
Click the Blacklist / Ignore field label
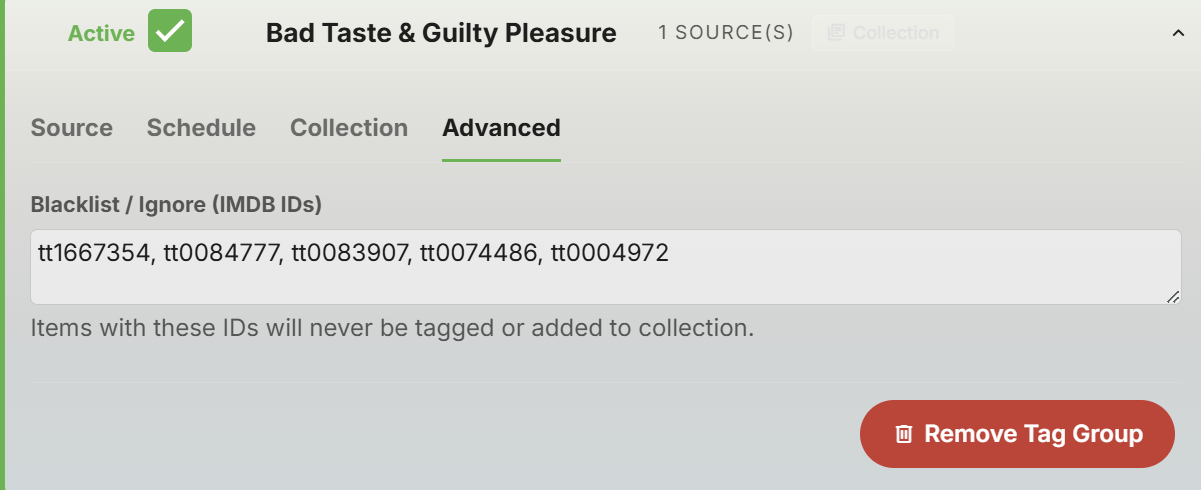pyautogui.click(x=176, y=205)
